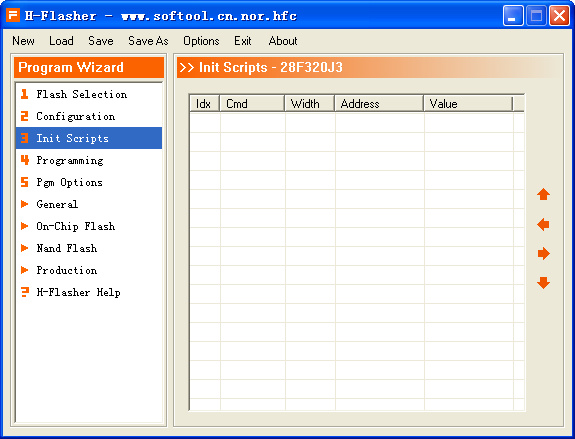Click the question mark icon beside H-Flasher Help

tap(25, 292)
